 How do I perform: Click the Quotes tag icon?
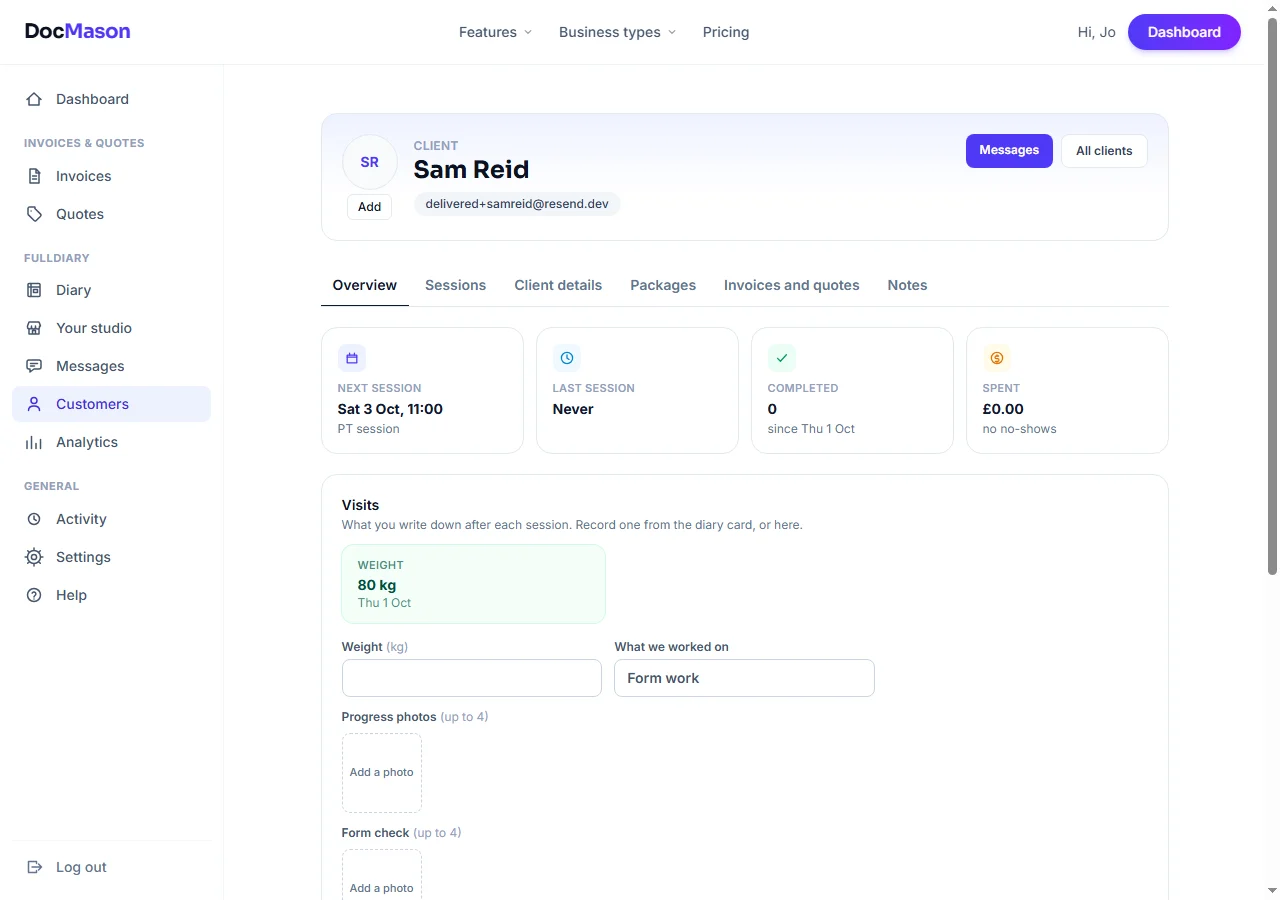click(34, 214)
